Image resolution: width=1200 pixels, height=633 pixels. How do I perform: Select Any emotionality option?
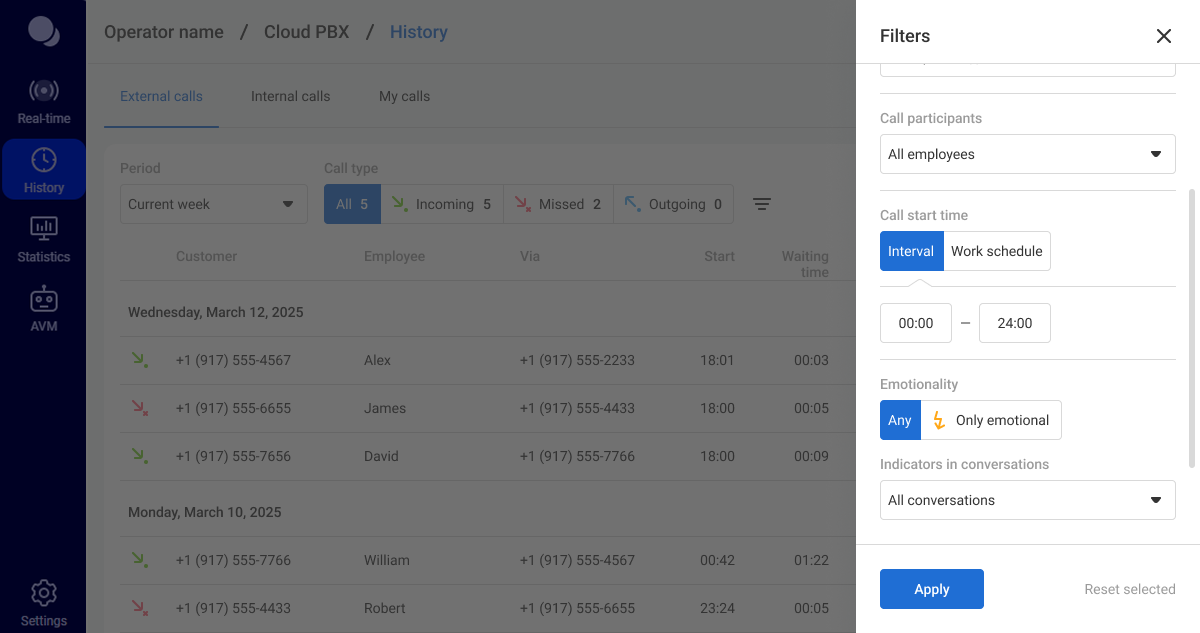(900, 420)
